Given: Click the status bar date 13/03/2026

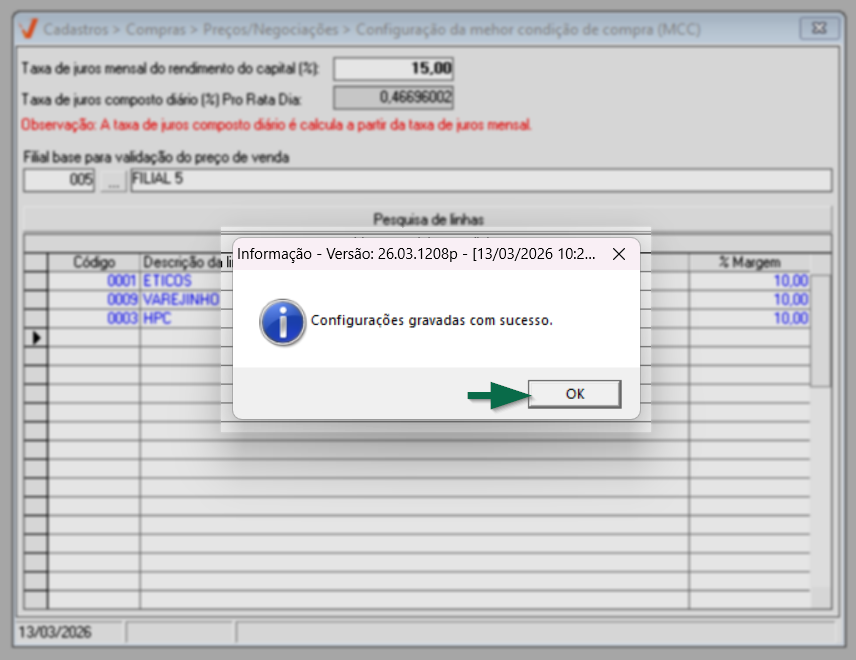Looking at the screenshot, I should tap(55, 632).
